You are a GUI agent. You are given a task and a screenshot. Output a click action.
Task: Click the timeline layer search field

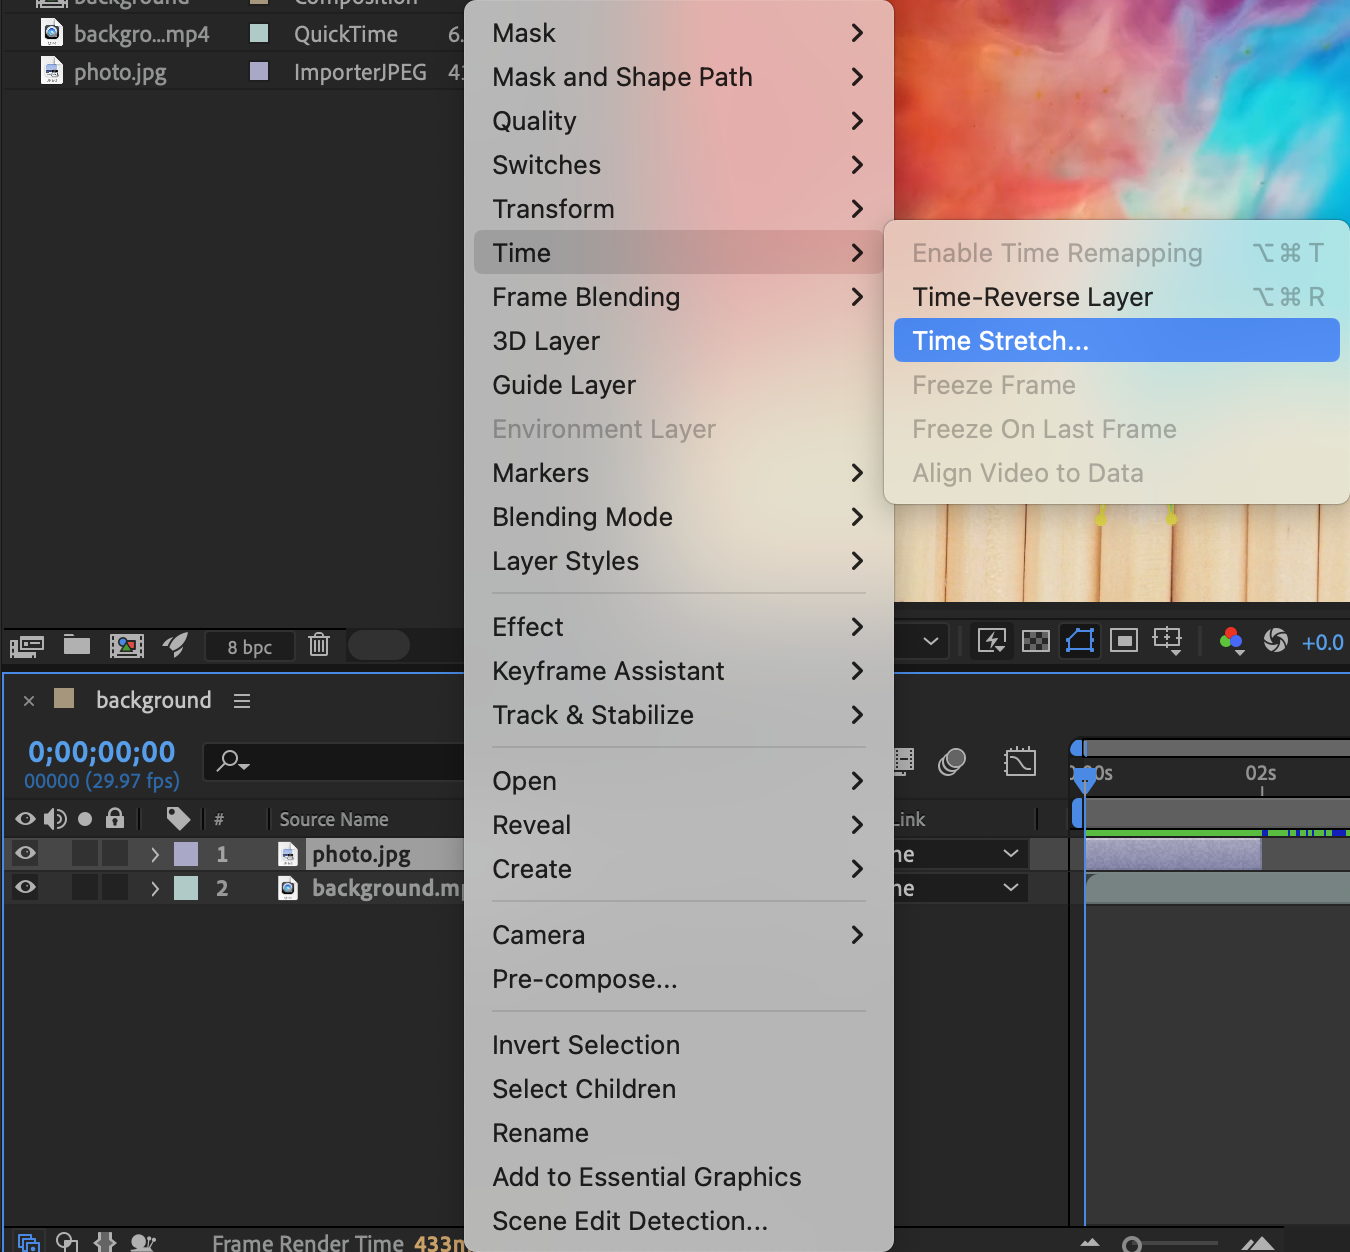340,762
